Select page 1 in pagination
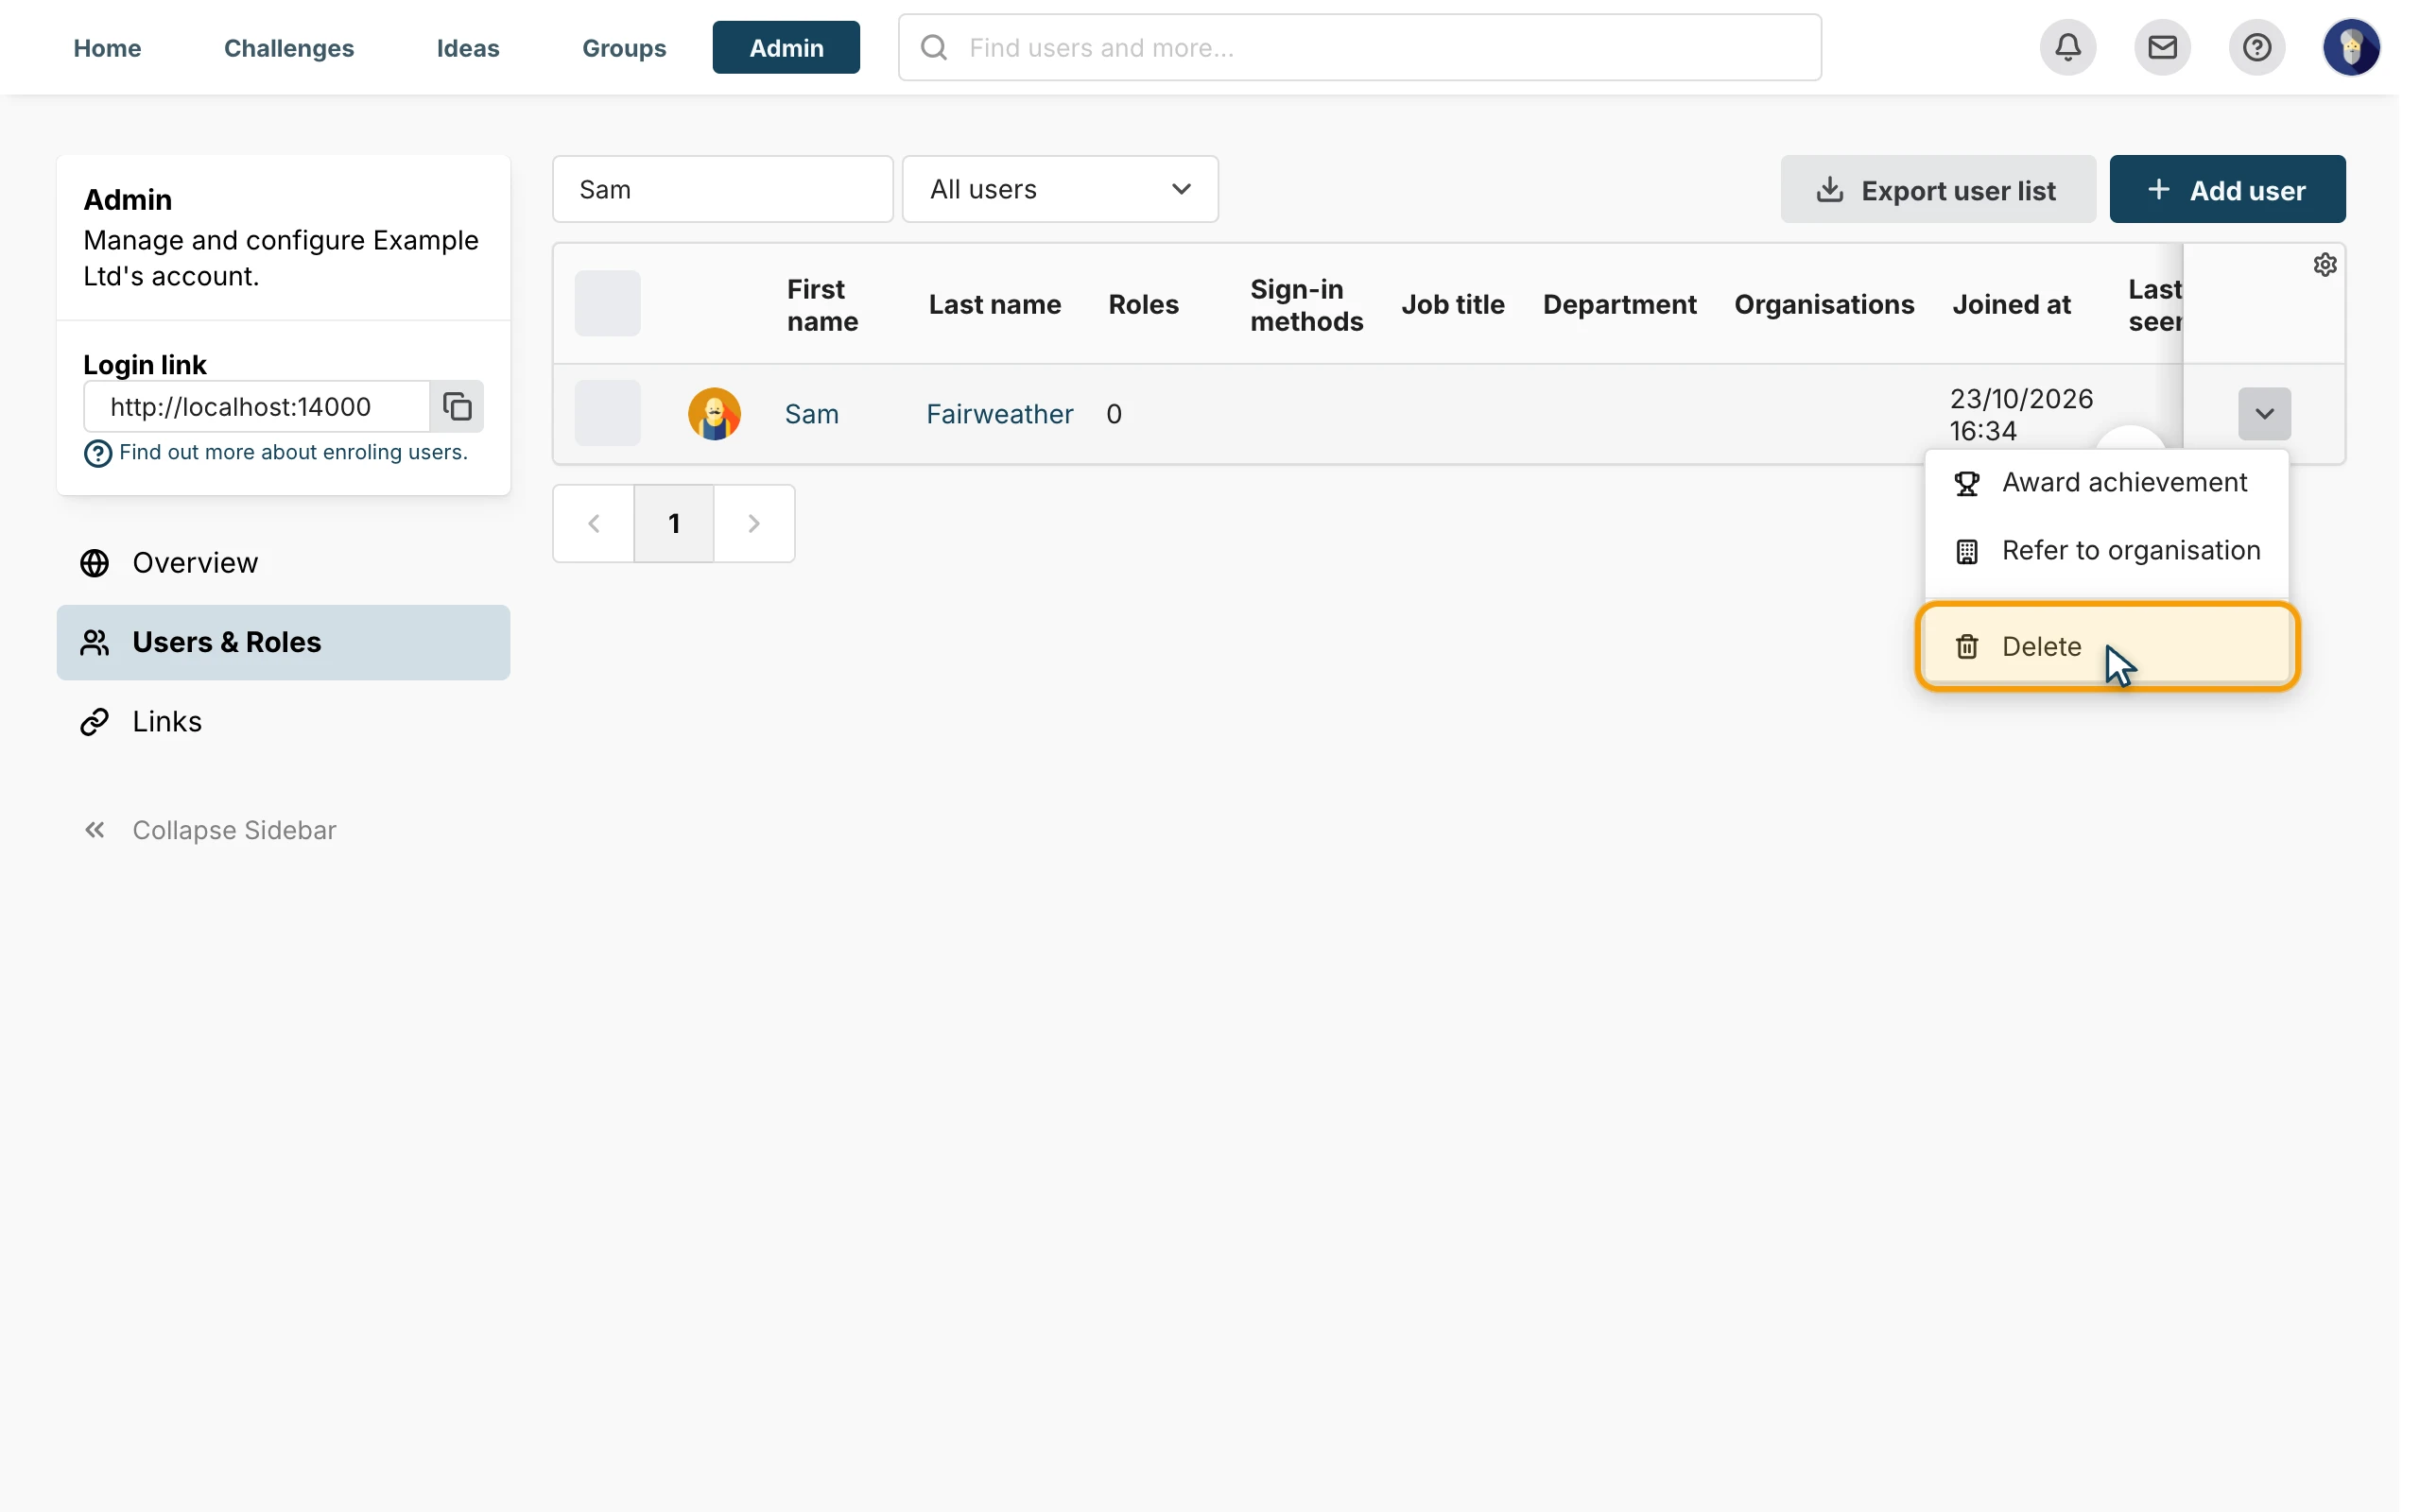 click(x=674, y=524)
